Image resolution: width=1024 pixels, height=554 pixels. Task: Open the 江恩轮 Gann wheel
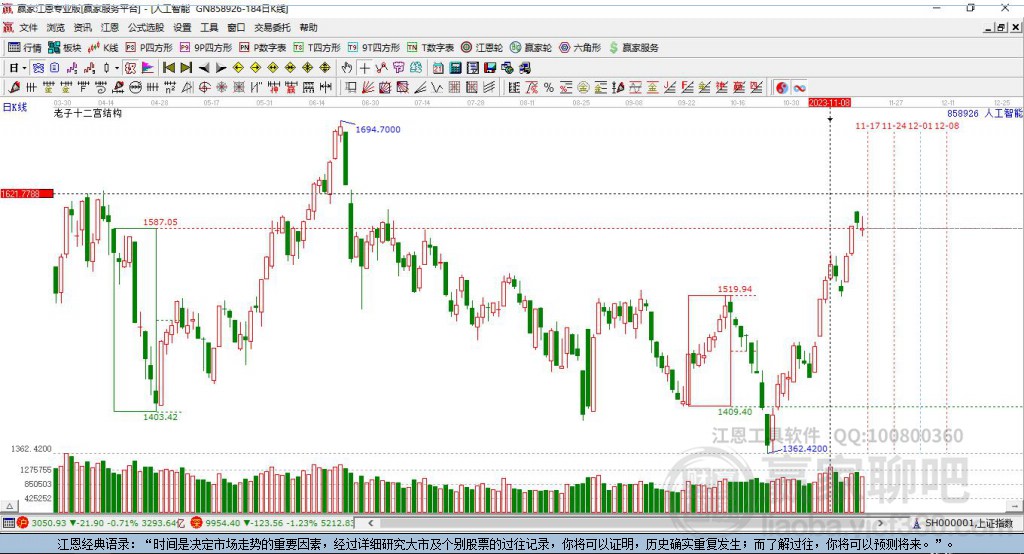tap(482, 48)
